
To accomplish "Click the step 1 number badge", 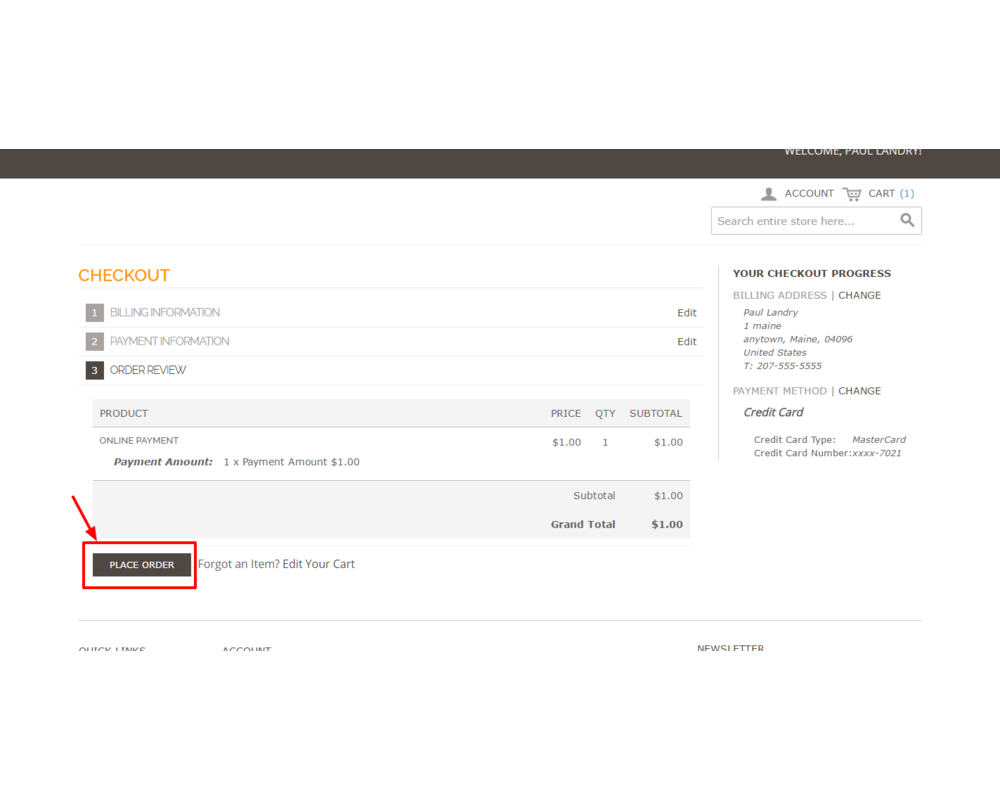I will (95, 313).
